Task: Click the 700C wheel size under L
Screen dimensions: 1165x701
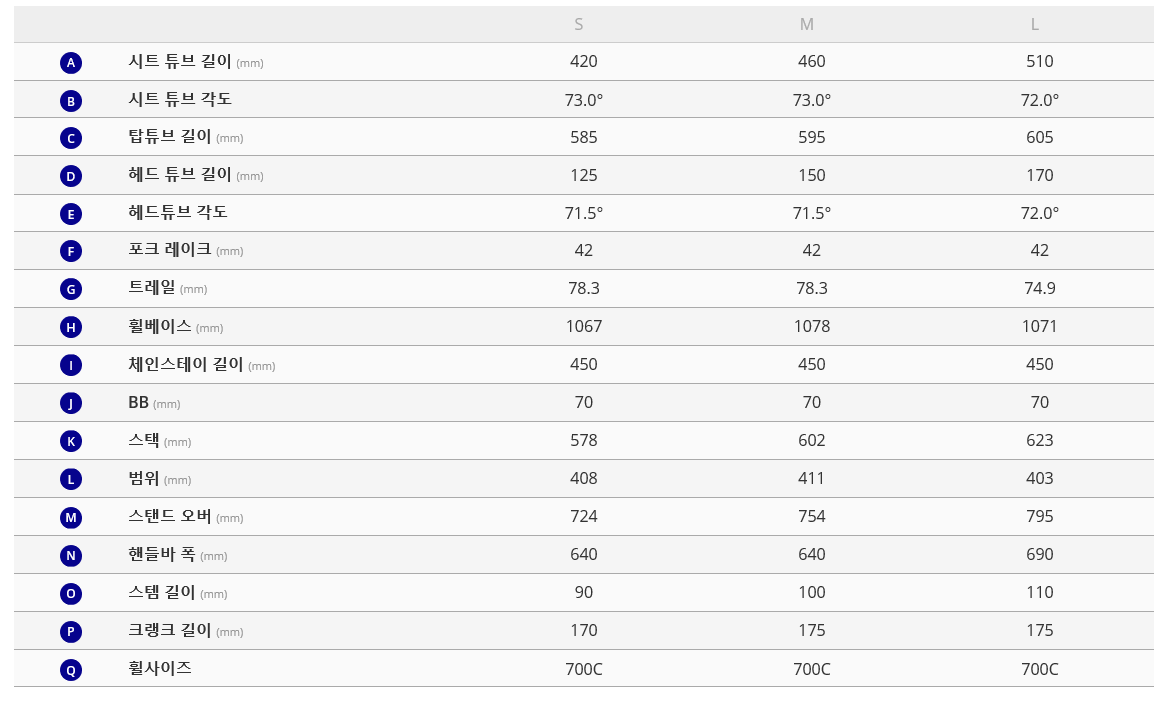Action: pyautogui.click(x=1040, y=669)
